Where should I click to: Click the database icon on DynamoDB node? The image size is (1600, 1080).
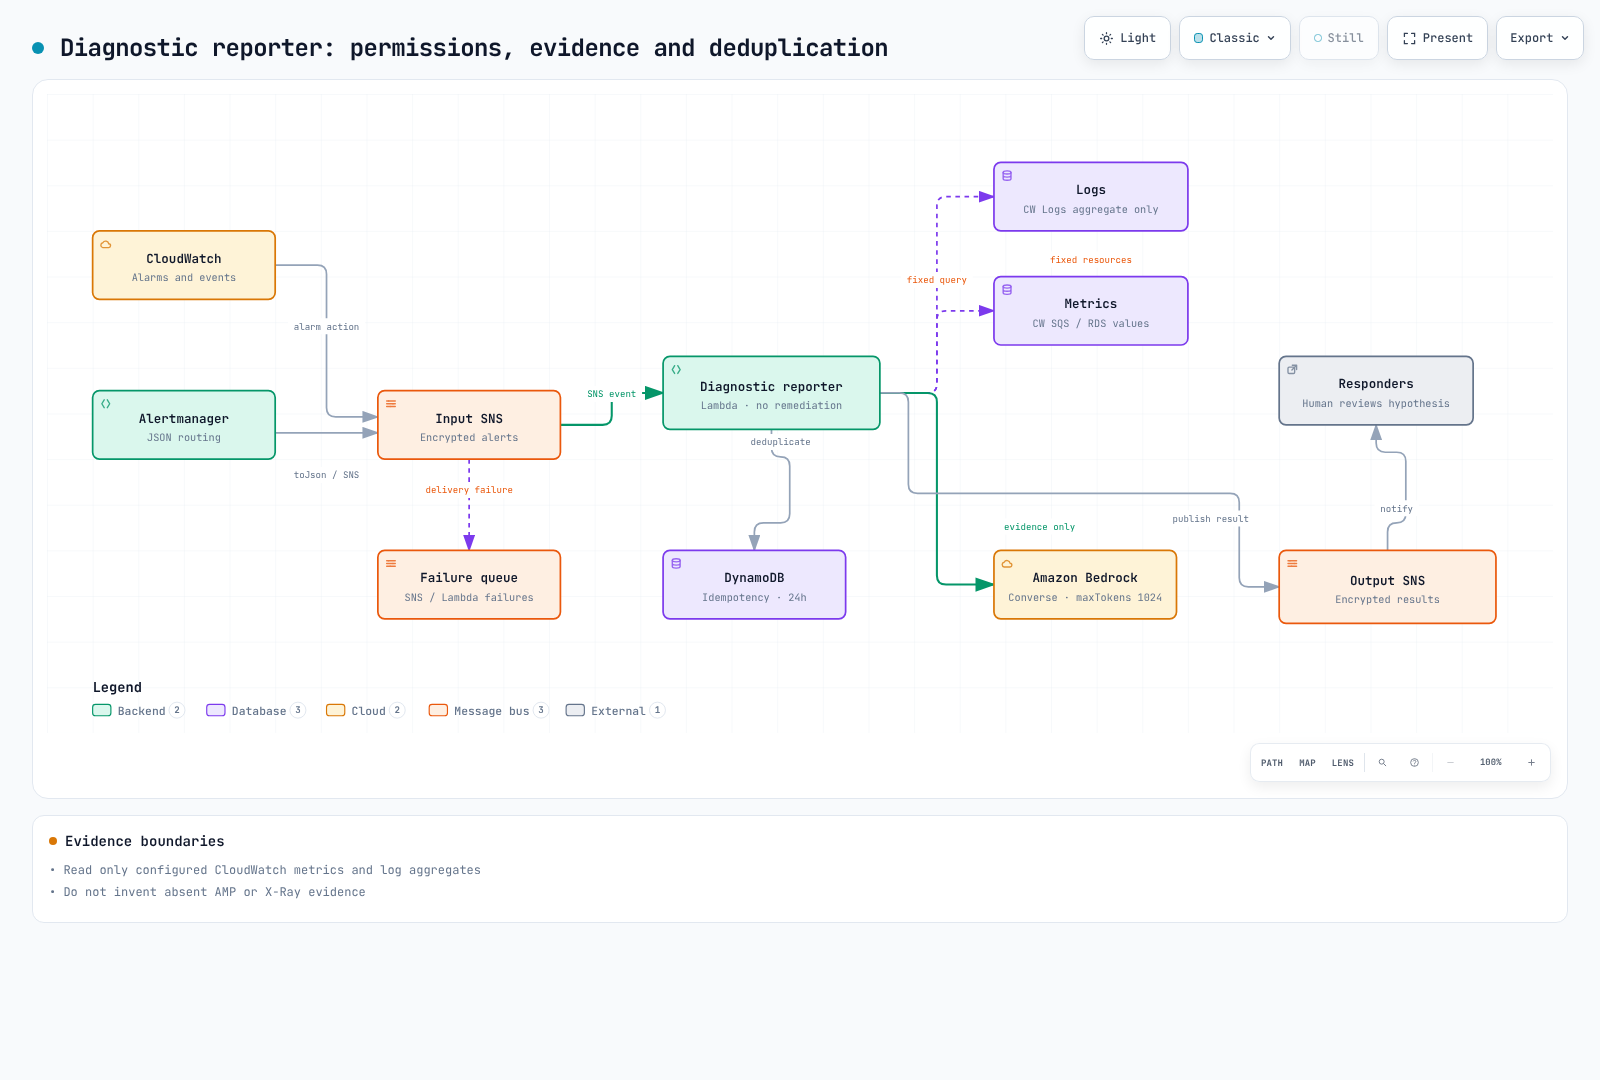click(676, 564)
